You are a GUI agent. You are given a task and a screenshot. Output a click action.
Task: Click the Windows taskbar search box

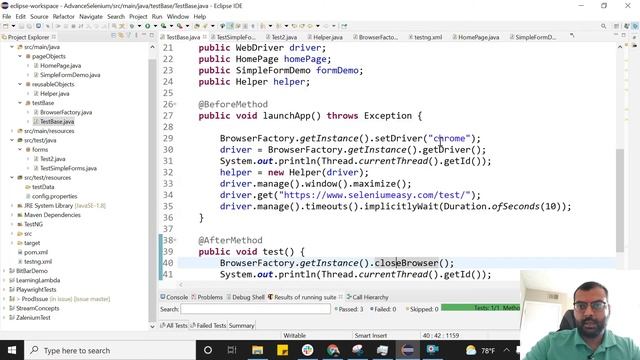tap(110, 350)
